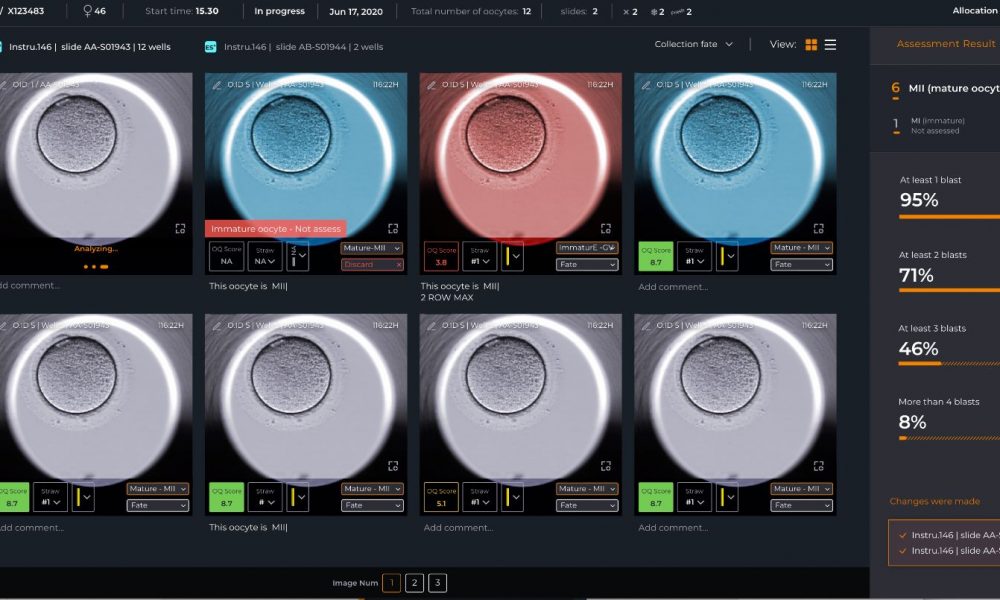Image resolution: width=1000 pixels, height=600 pixels.
Task: Switch to grid view layout
Action: coord(811,45)
